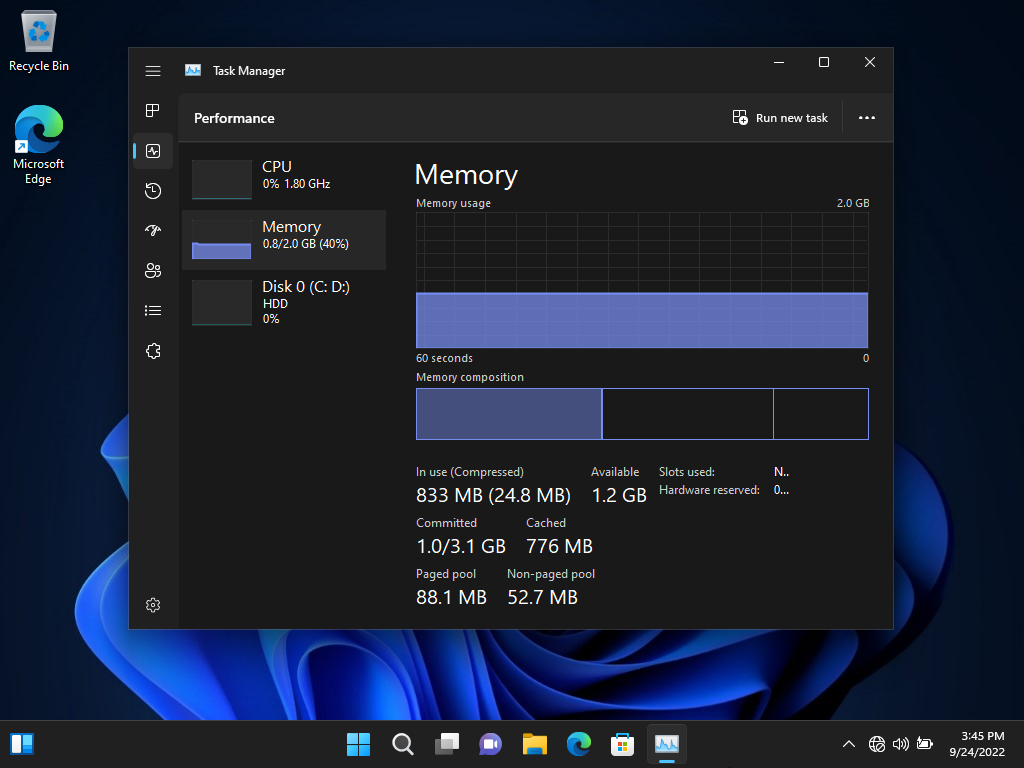Click the Task Manager app icon in title bar
This screenshot has height=768, width=1024.
[193, 71]
